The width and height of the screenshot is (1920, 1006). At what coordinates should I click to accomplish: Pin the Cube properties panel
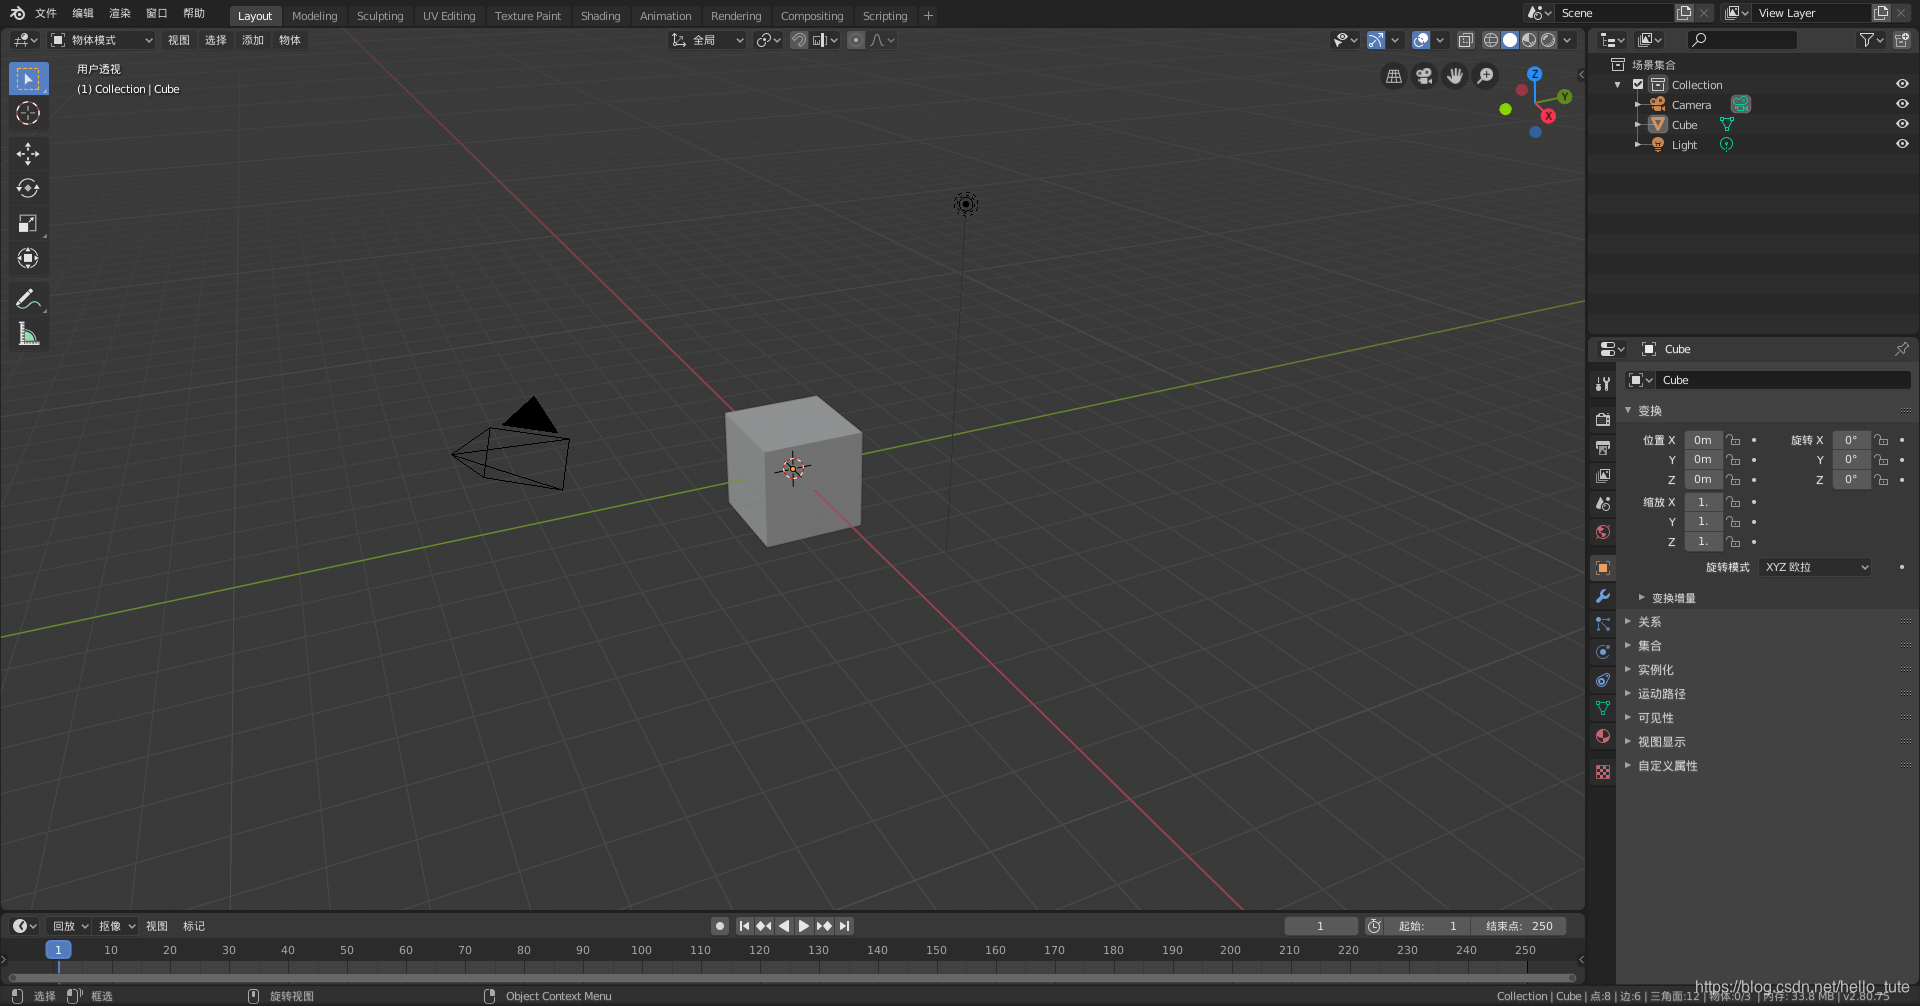(x=1901, y=349)
